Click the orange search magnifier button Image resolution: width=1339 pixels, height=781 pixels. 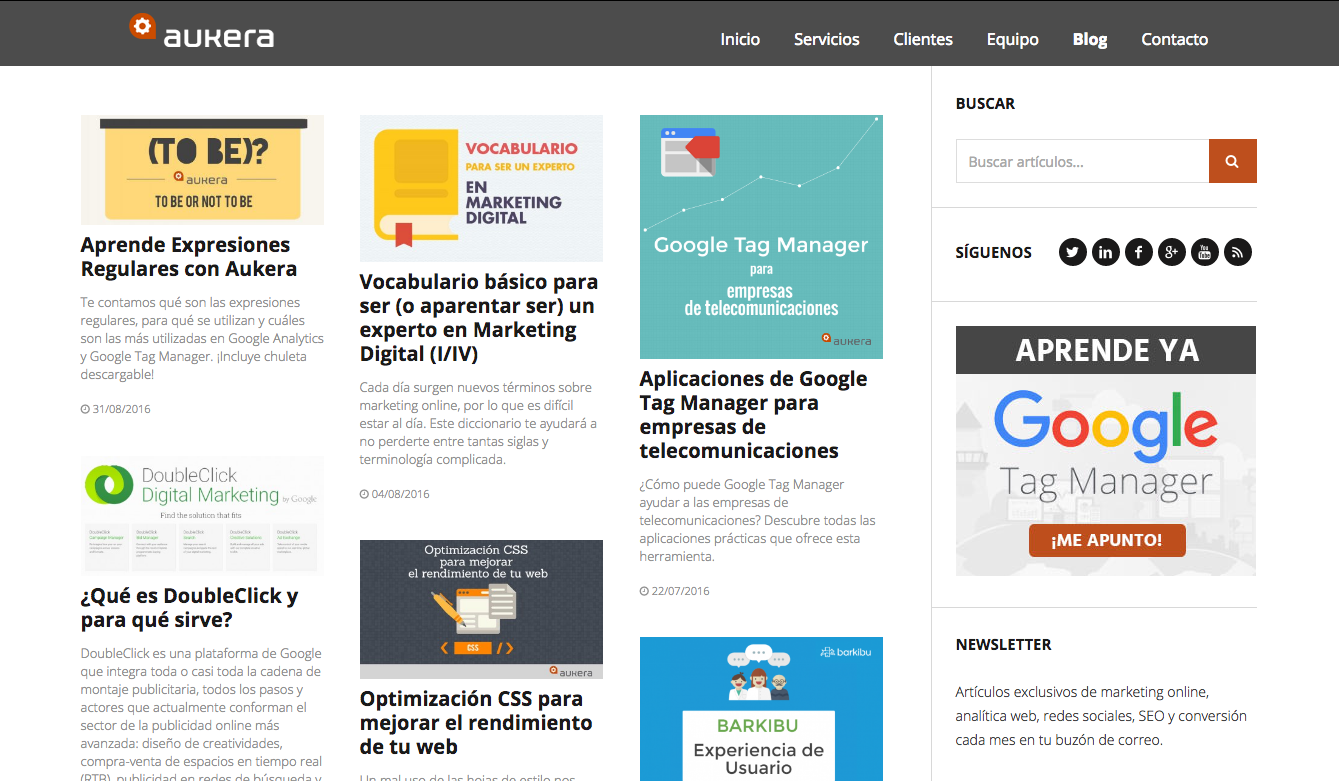click(x=1232, y=161)
